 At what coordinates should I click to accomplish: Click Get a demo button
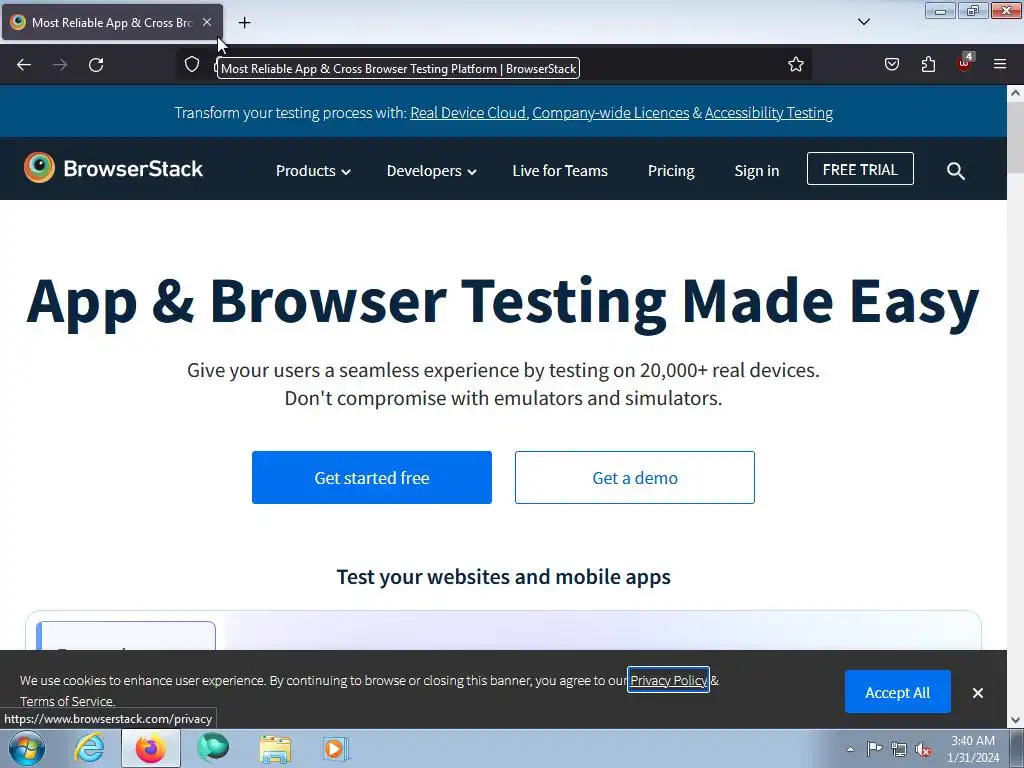635,477
